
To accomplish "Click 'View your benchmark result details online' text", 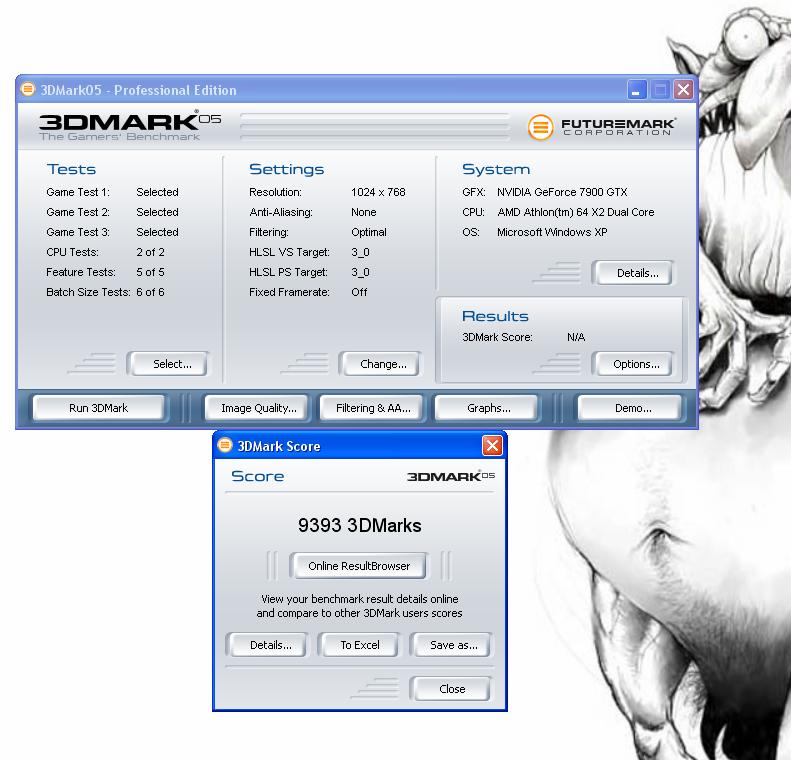I will [x=359, y=599].
